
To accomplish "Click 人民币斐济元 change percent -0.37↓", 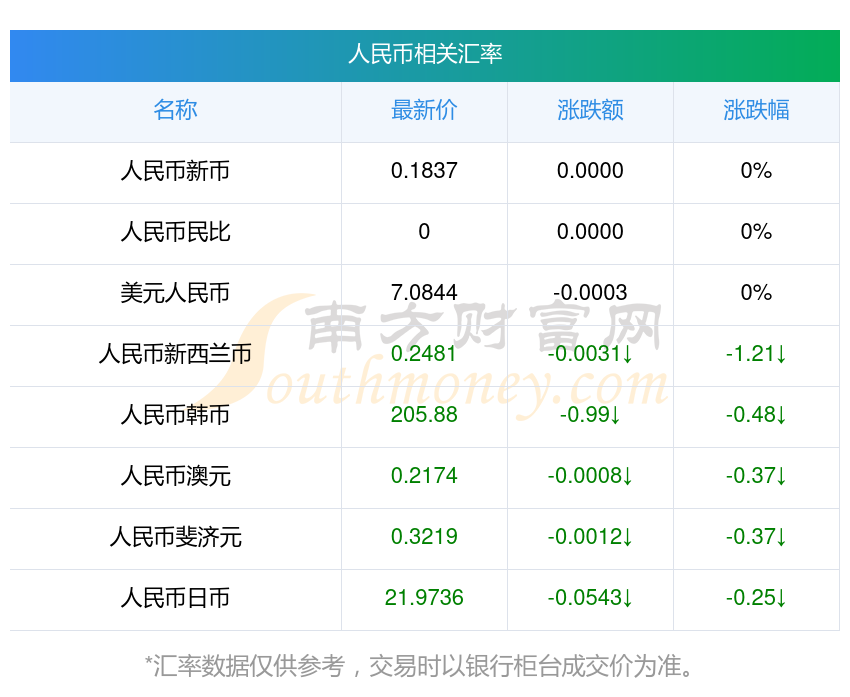I will (x=756, y=537).
